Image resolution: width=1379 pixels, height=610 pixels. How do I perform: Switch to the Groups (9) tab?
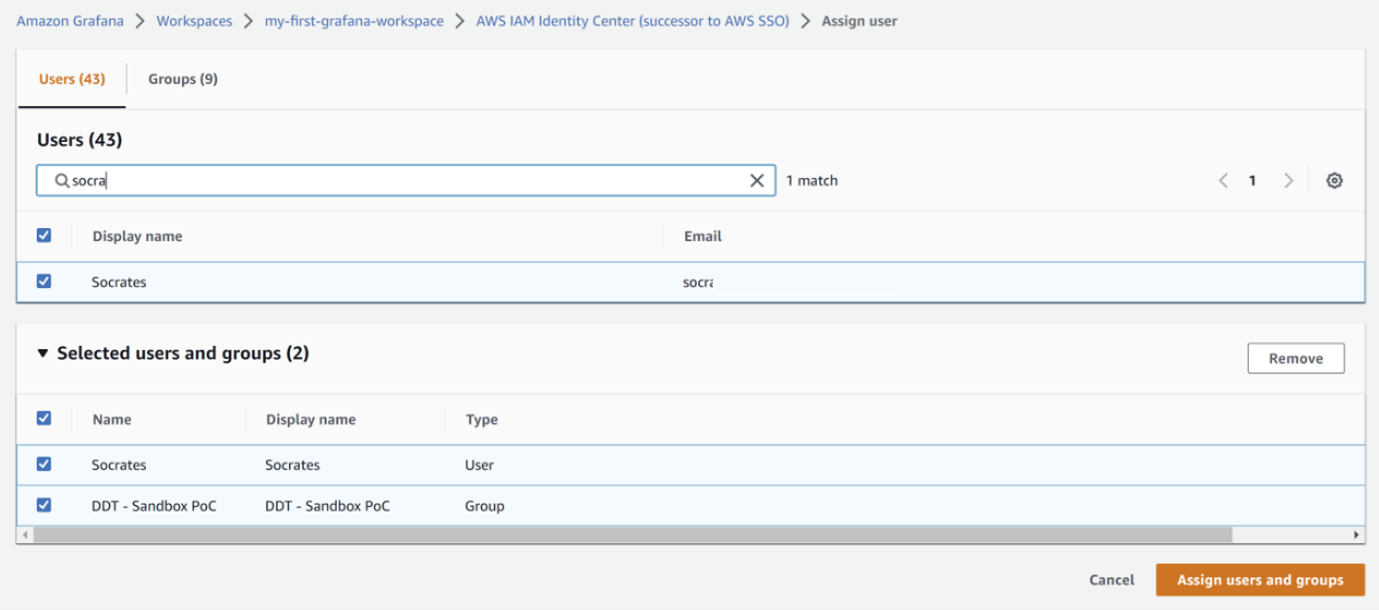click(x=183, y=79)
